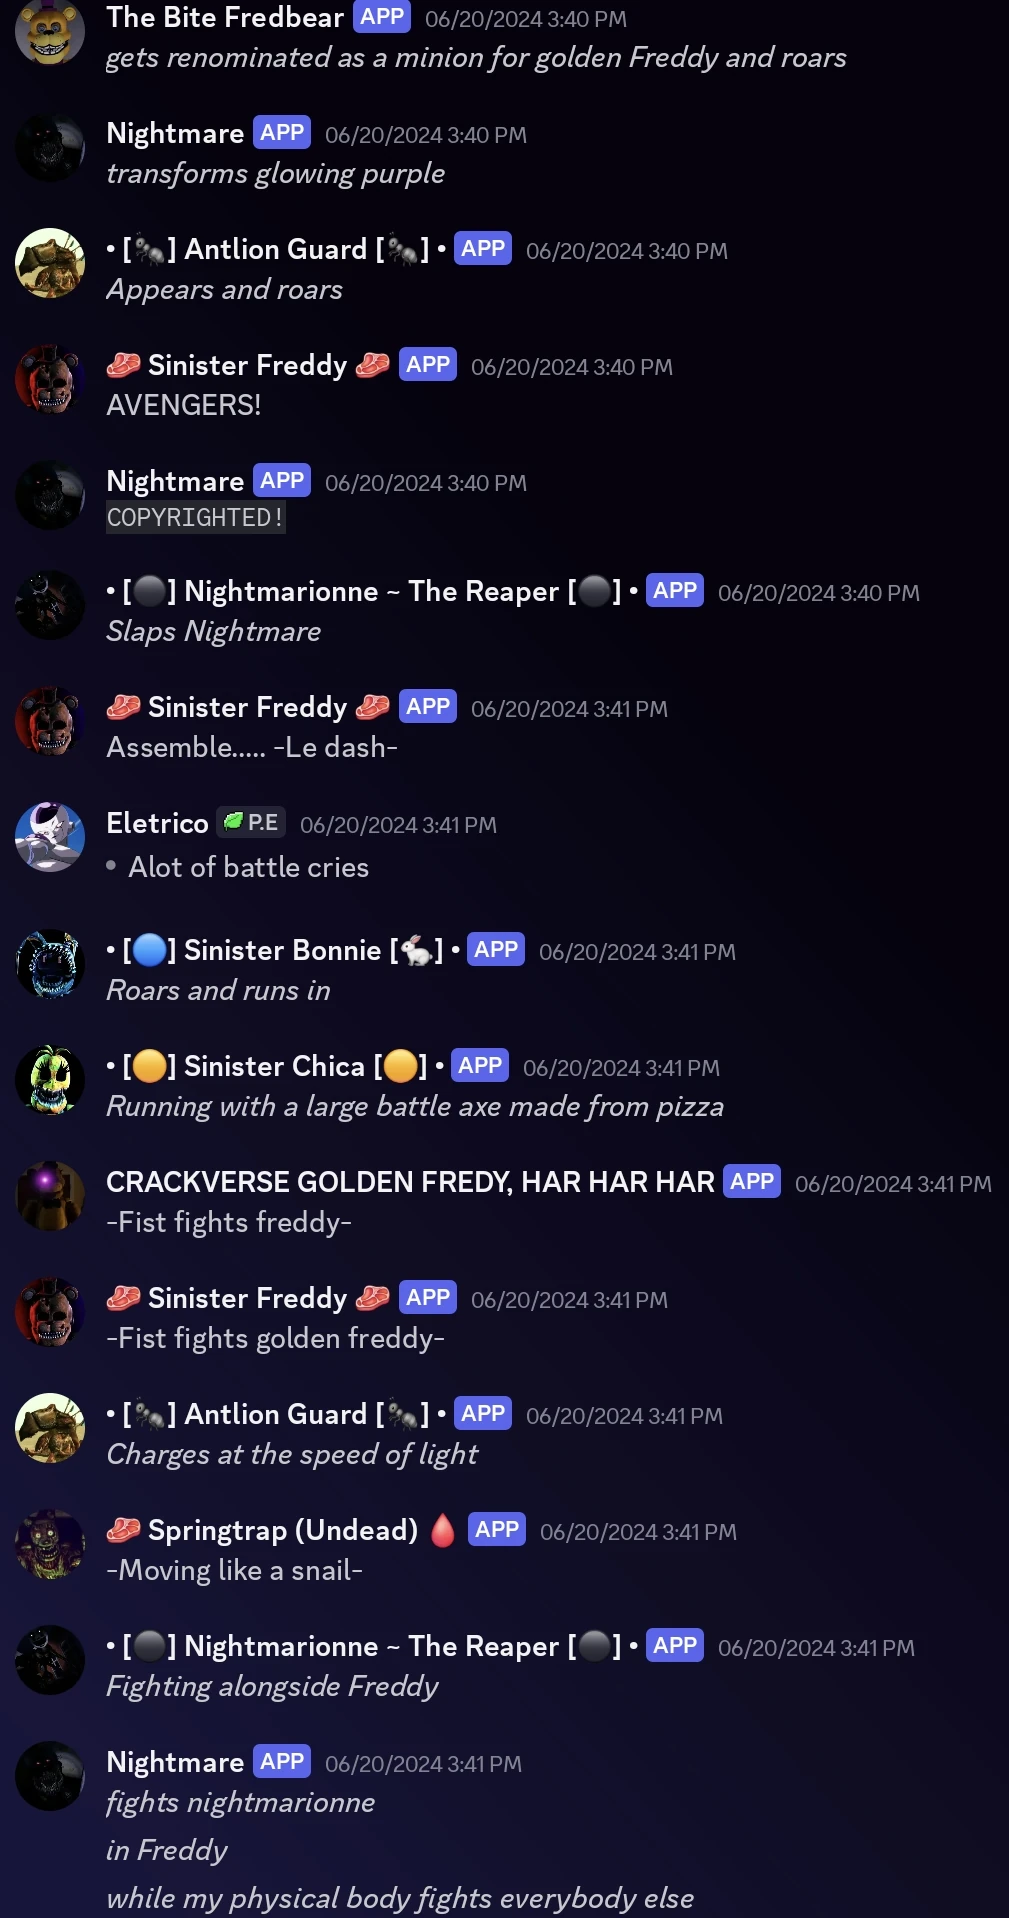Tap Sinister Chica's avatar
The width and height of the screenshot is (1009, 1918).
(x=50, y=1080)
